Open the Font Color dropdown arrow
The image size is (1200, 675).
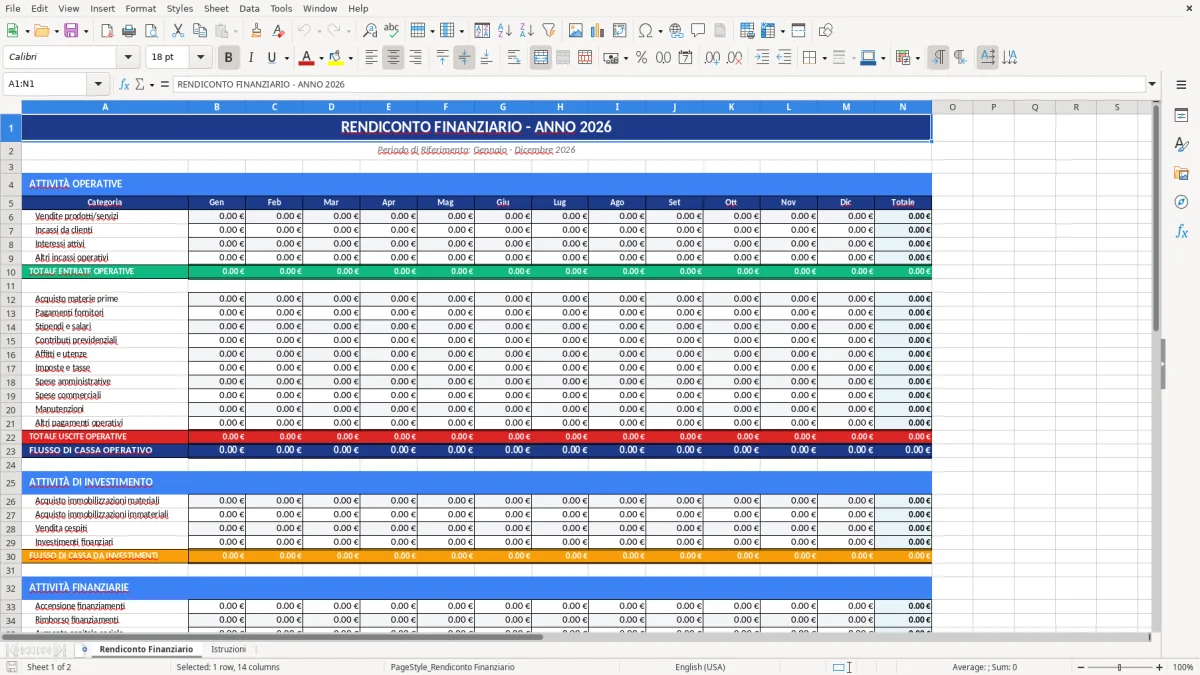click(321, 58)
